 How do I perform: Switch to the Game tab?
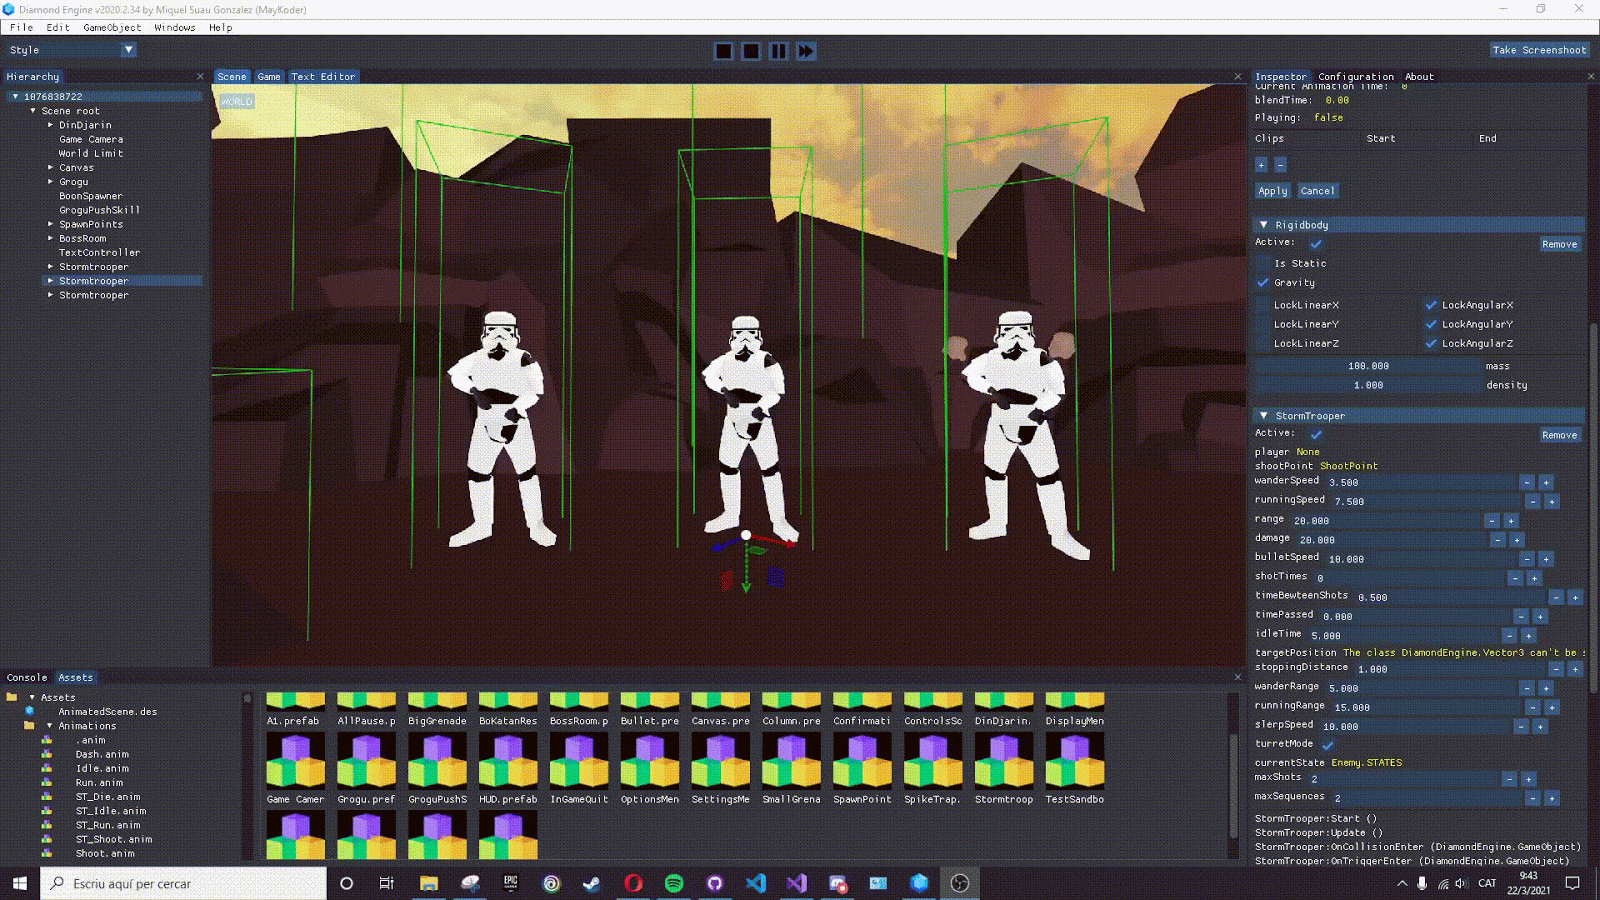click(269, 77)
